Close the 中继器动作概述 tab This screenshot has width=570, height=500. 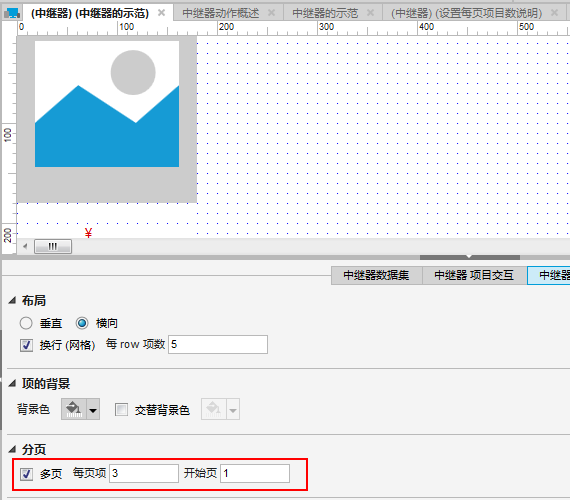click(271, 13)
